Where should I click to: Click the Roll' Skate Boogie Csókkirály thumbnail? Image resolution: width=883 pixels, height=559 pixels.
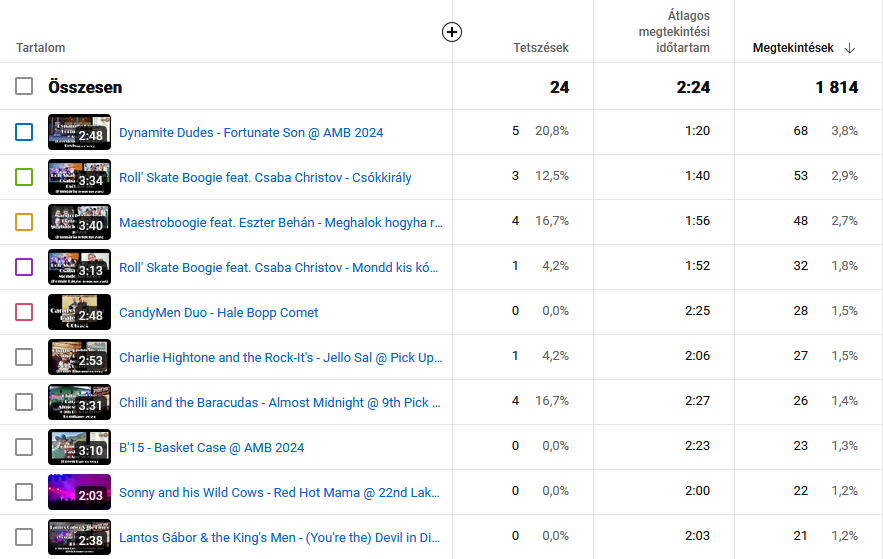(x=79, y=177)
